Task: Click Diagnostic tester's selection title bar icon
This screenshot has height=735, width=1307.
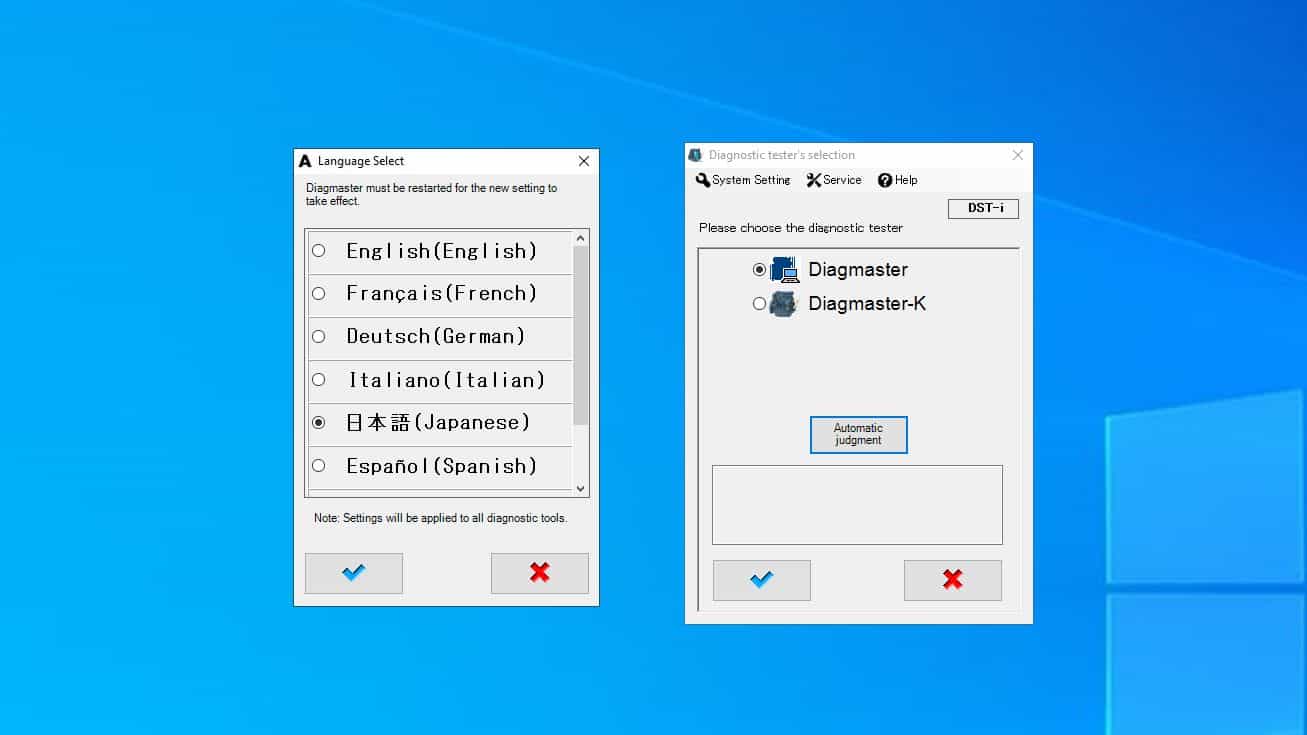Action: click(x=696, y=155)
